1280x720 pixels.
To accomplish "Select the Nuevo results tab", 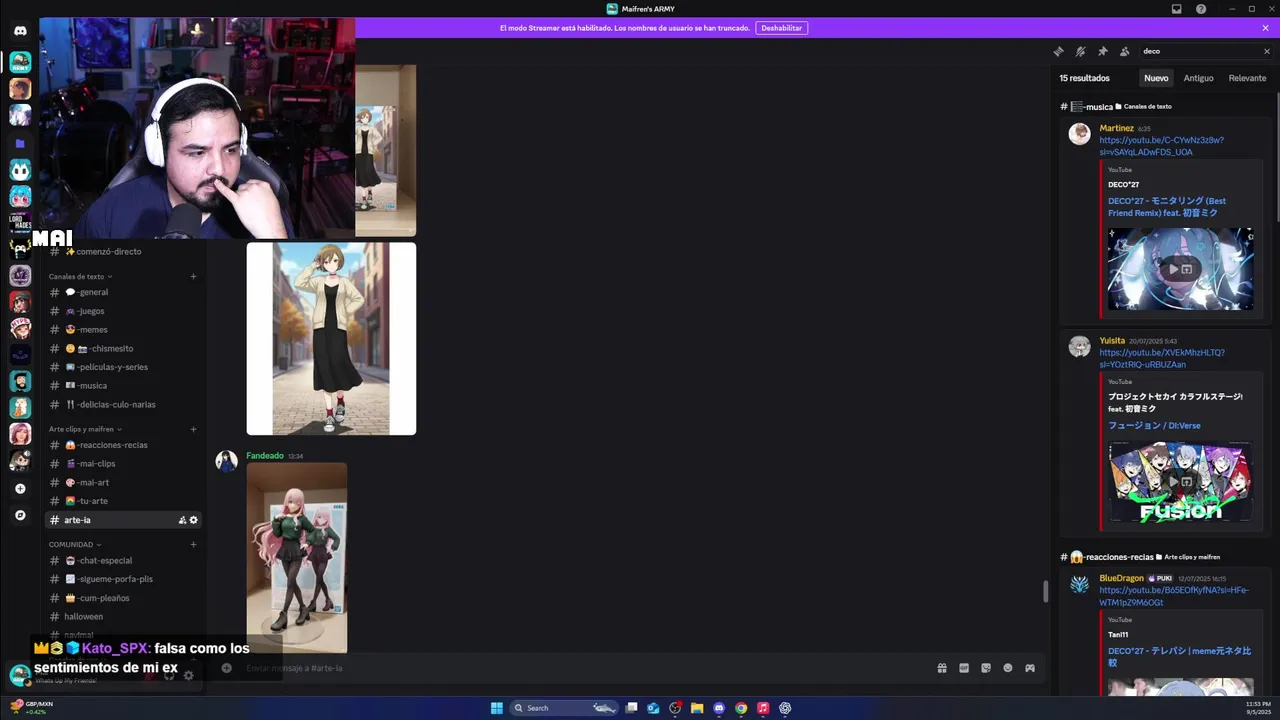I will (1156, 78).
